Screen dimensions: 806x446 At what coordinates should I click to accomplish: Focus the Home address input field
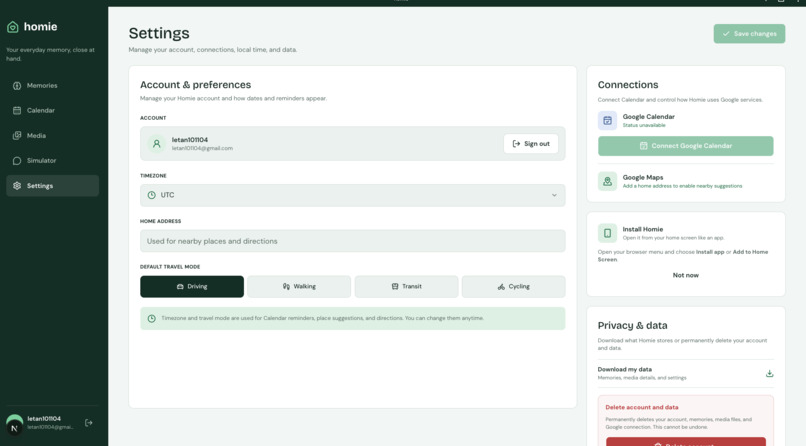tap(353, 241)
